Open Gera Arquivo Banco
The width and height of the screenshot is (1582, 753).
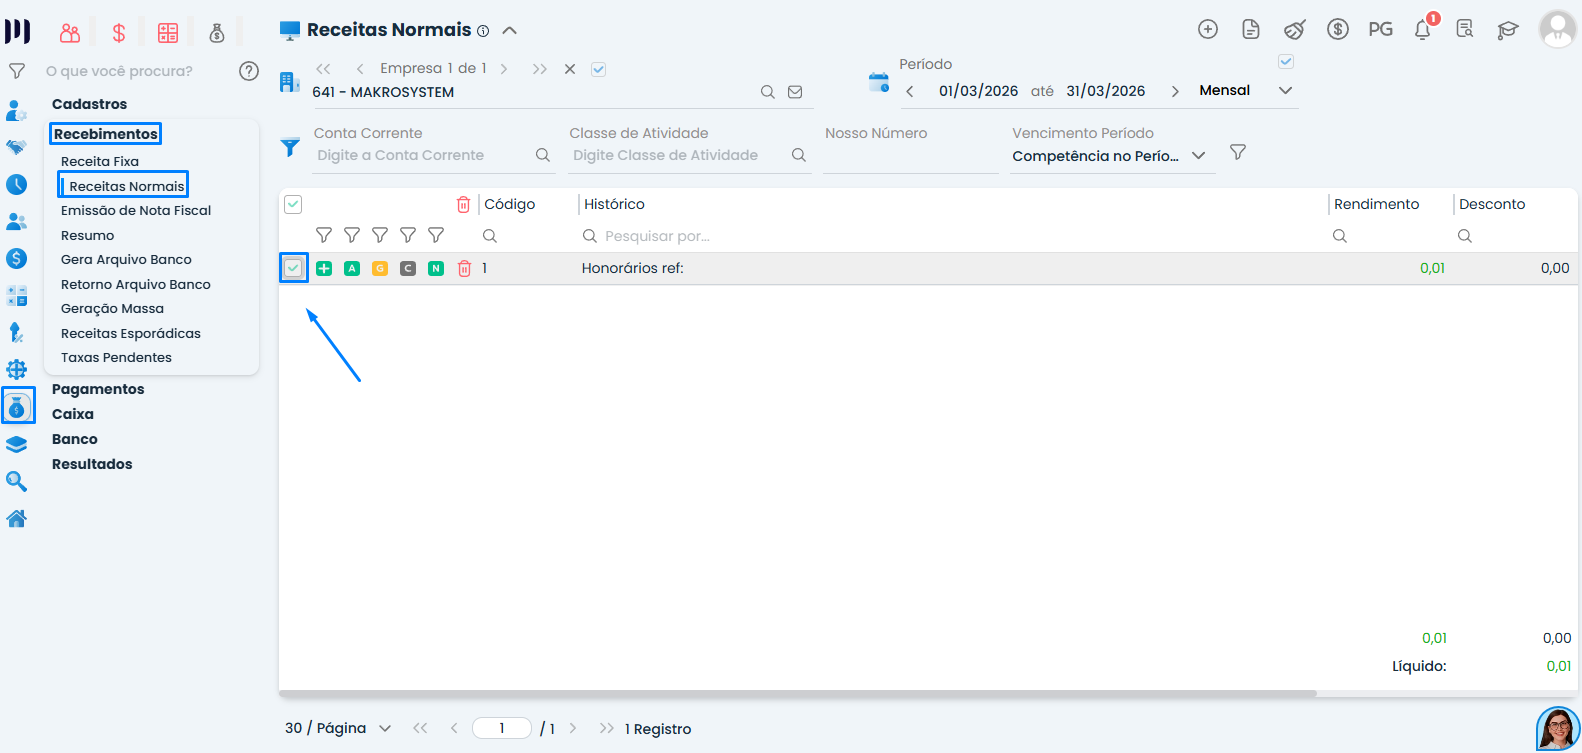click(x=126, y=259)
